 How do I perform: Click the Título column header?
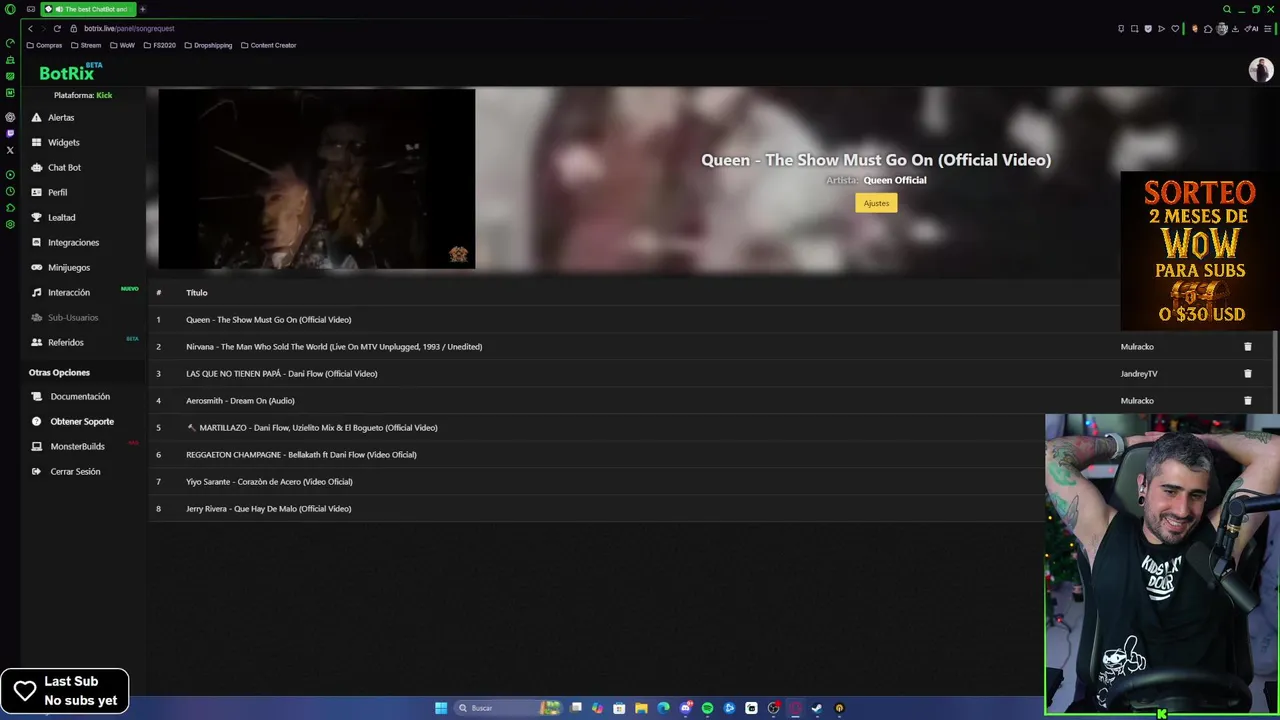[197, 293]
